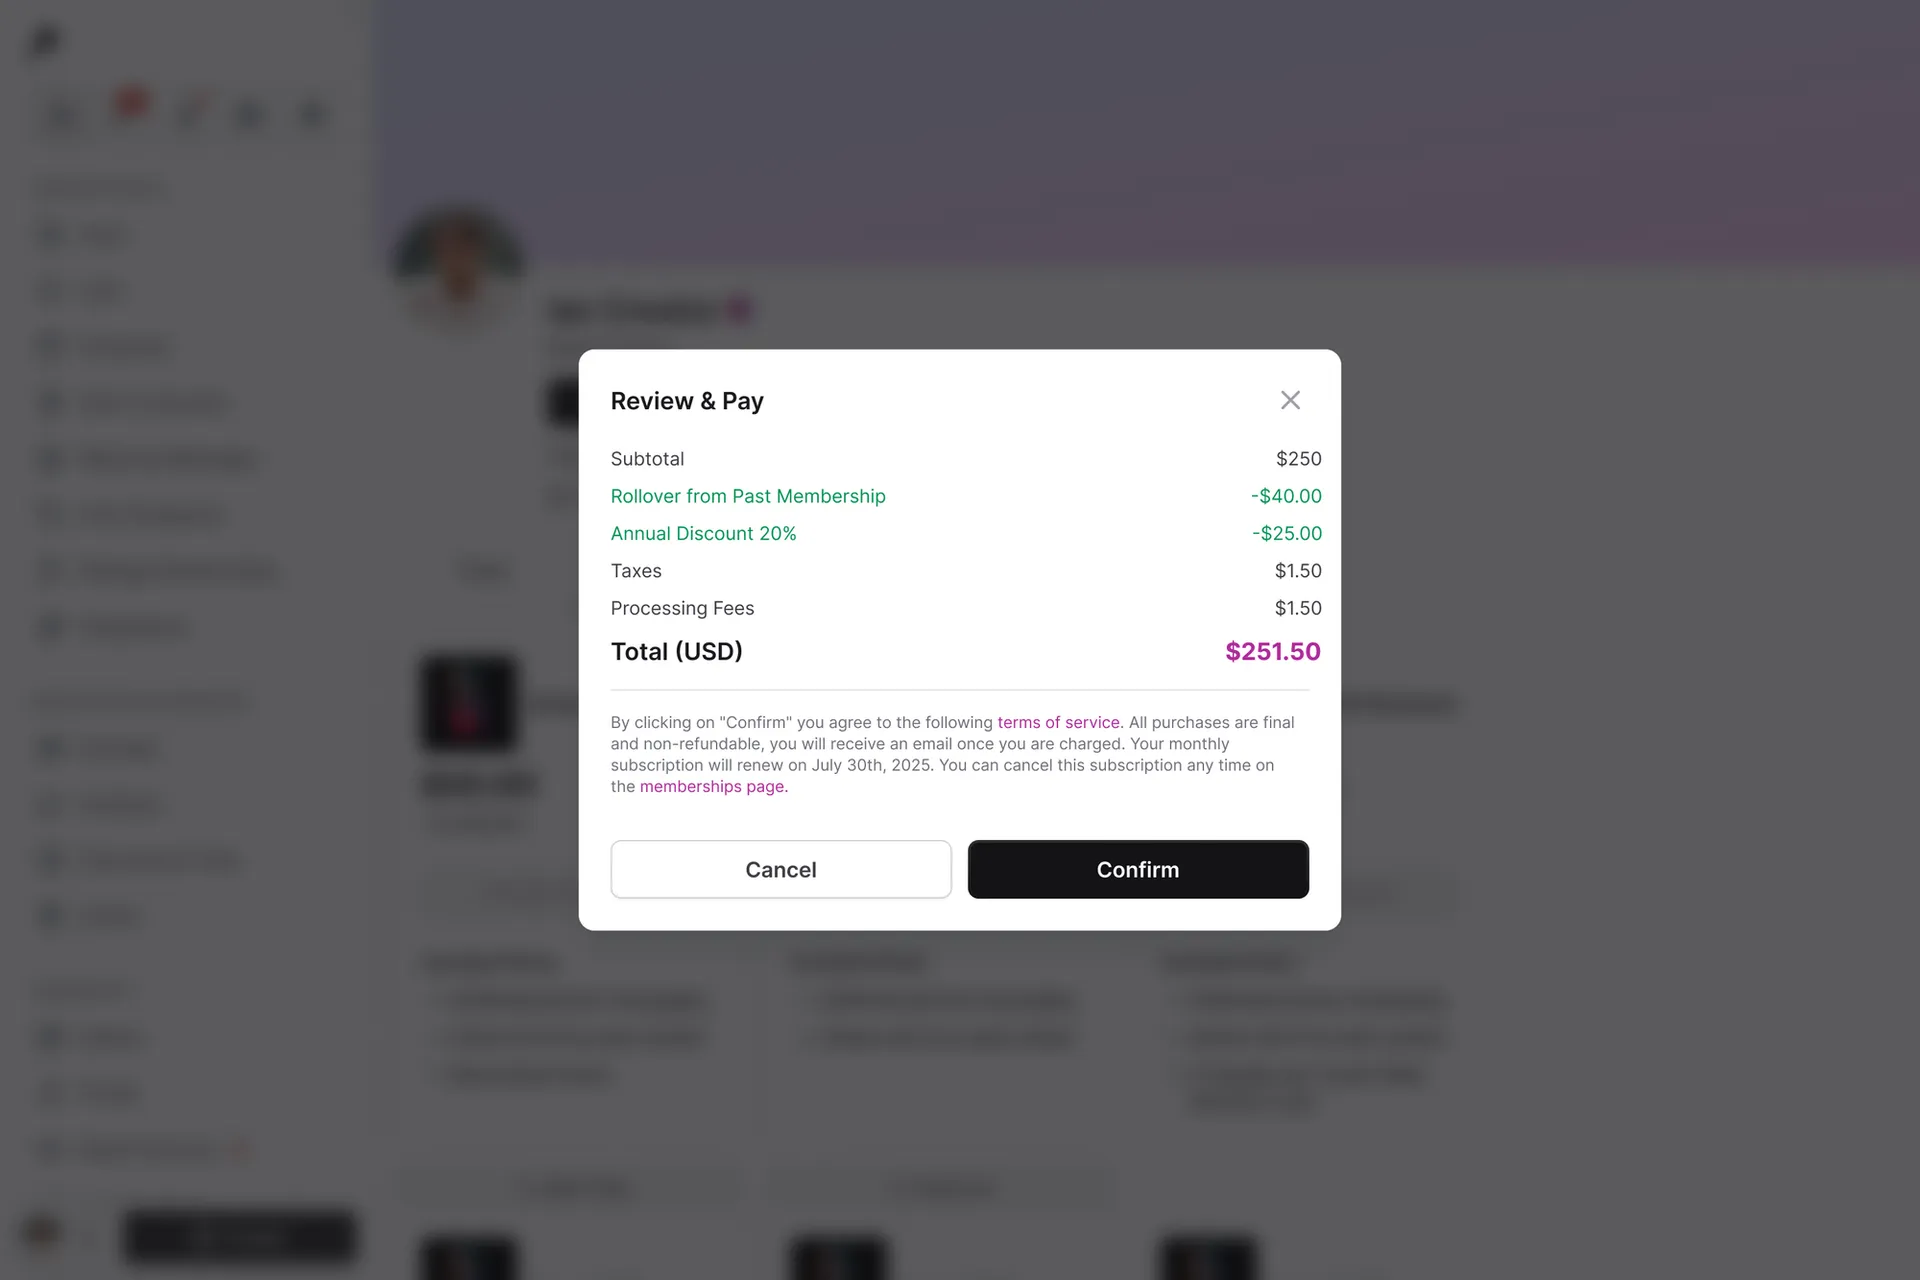Click the Annual Discount 20% line item
Image resolution: width=1920 pixels, height=1280 pixels.
tap(703, 533)
